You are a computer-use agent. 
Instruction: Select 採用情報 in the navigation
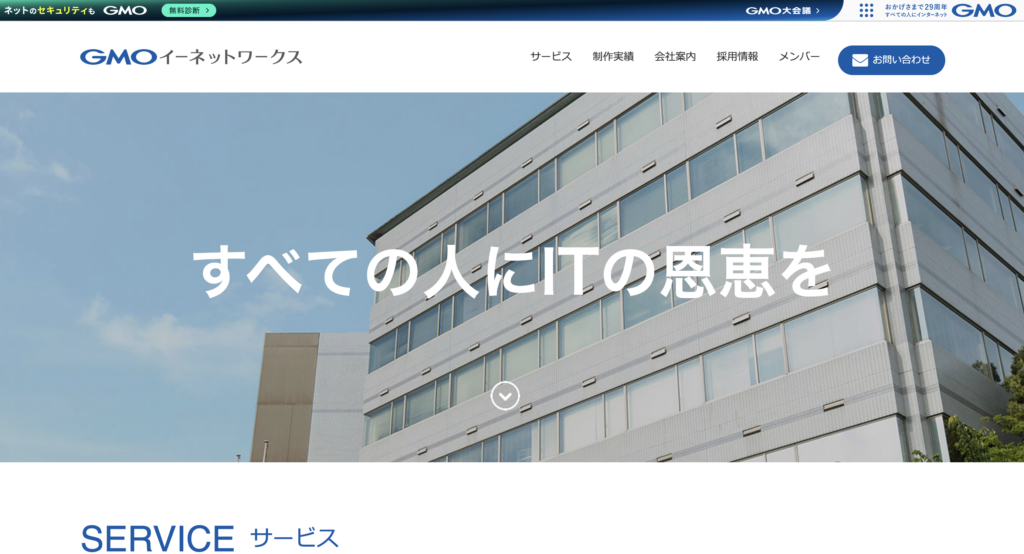coord(737,57)
